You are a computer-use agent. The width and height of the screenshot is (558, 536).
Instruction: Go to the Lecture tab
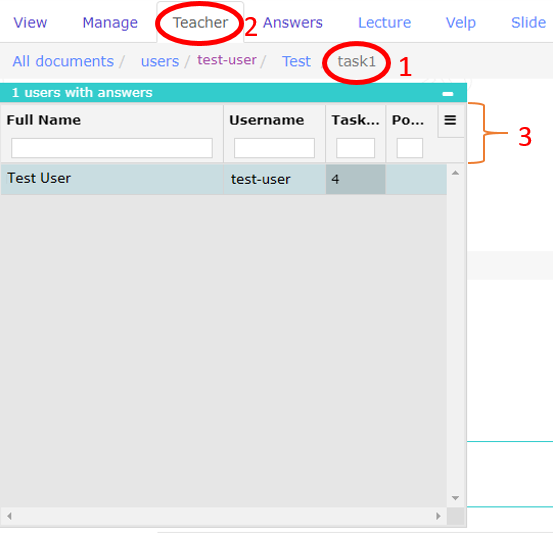coord(384,23)
